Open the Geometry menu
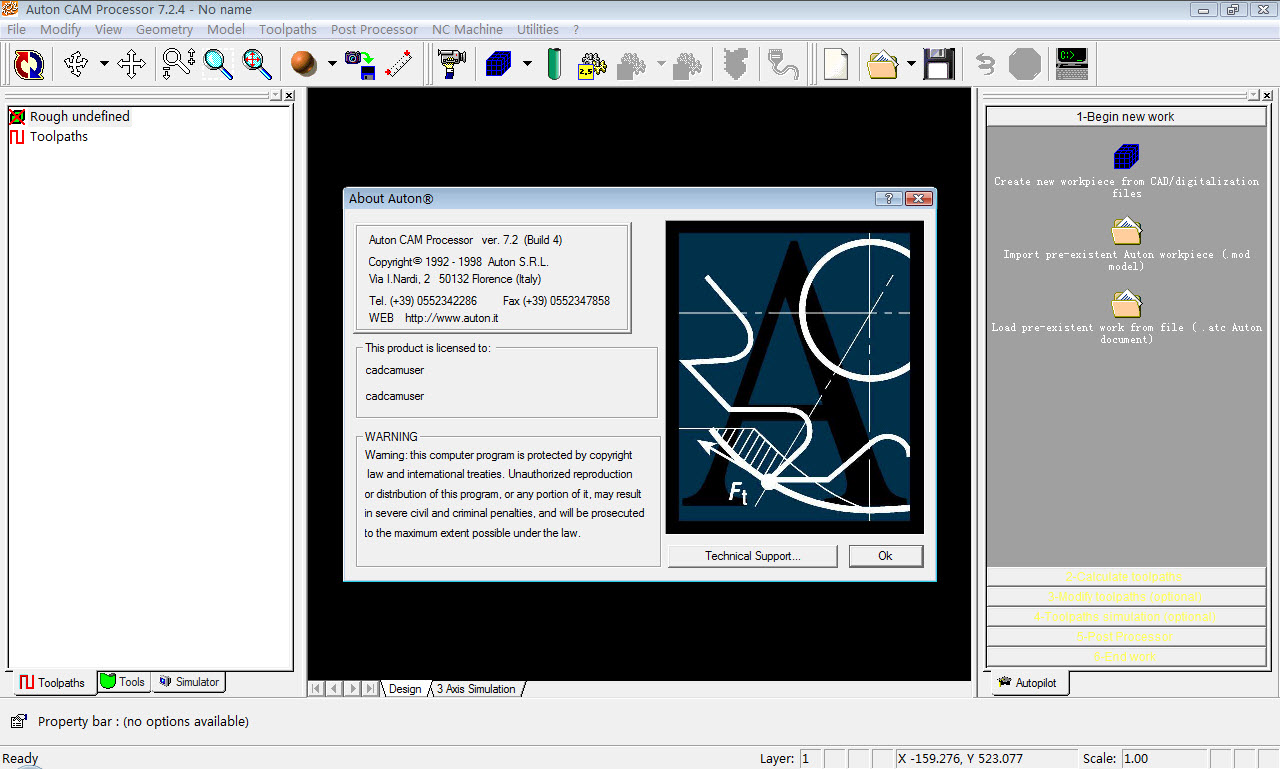1280x769 pixels. [x=164, y=29]
